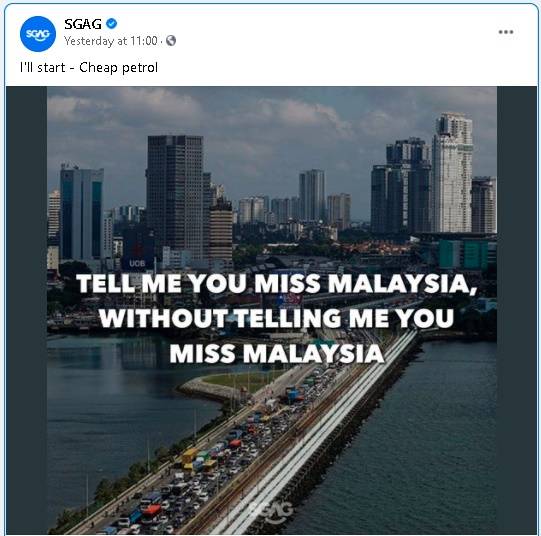This screenshot has width=541, height=536.
Task: Select the caption 'I'll start - Cheap petrol'
Action: [89, 67]
